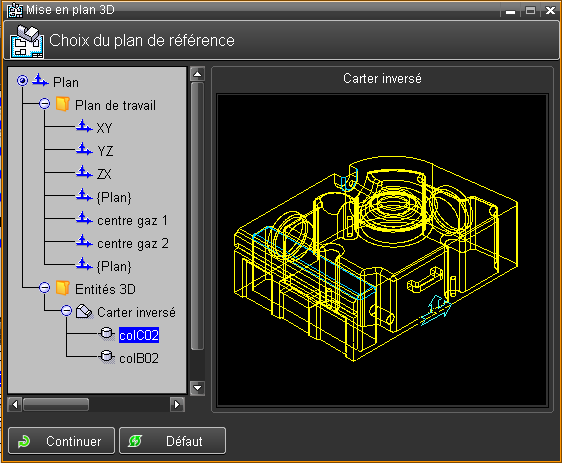Click the XY plane icon
The height and width of the screenshot is (463, 562).
point(84,127)
